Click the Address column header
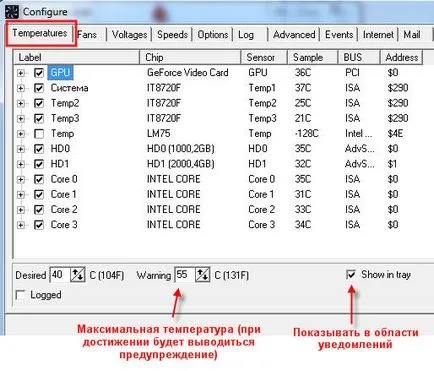The height and width of the screenshot is (371, 434). 402,57
